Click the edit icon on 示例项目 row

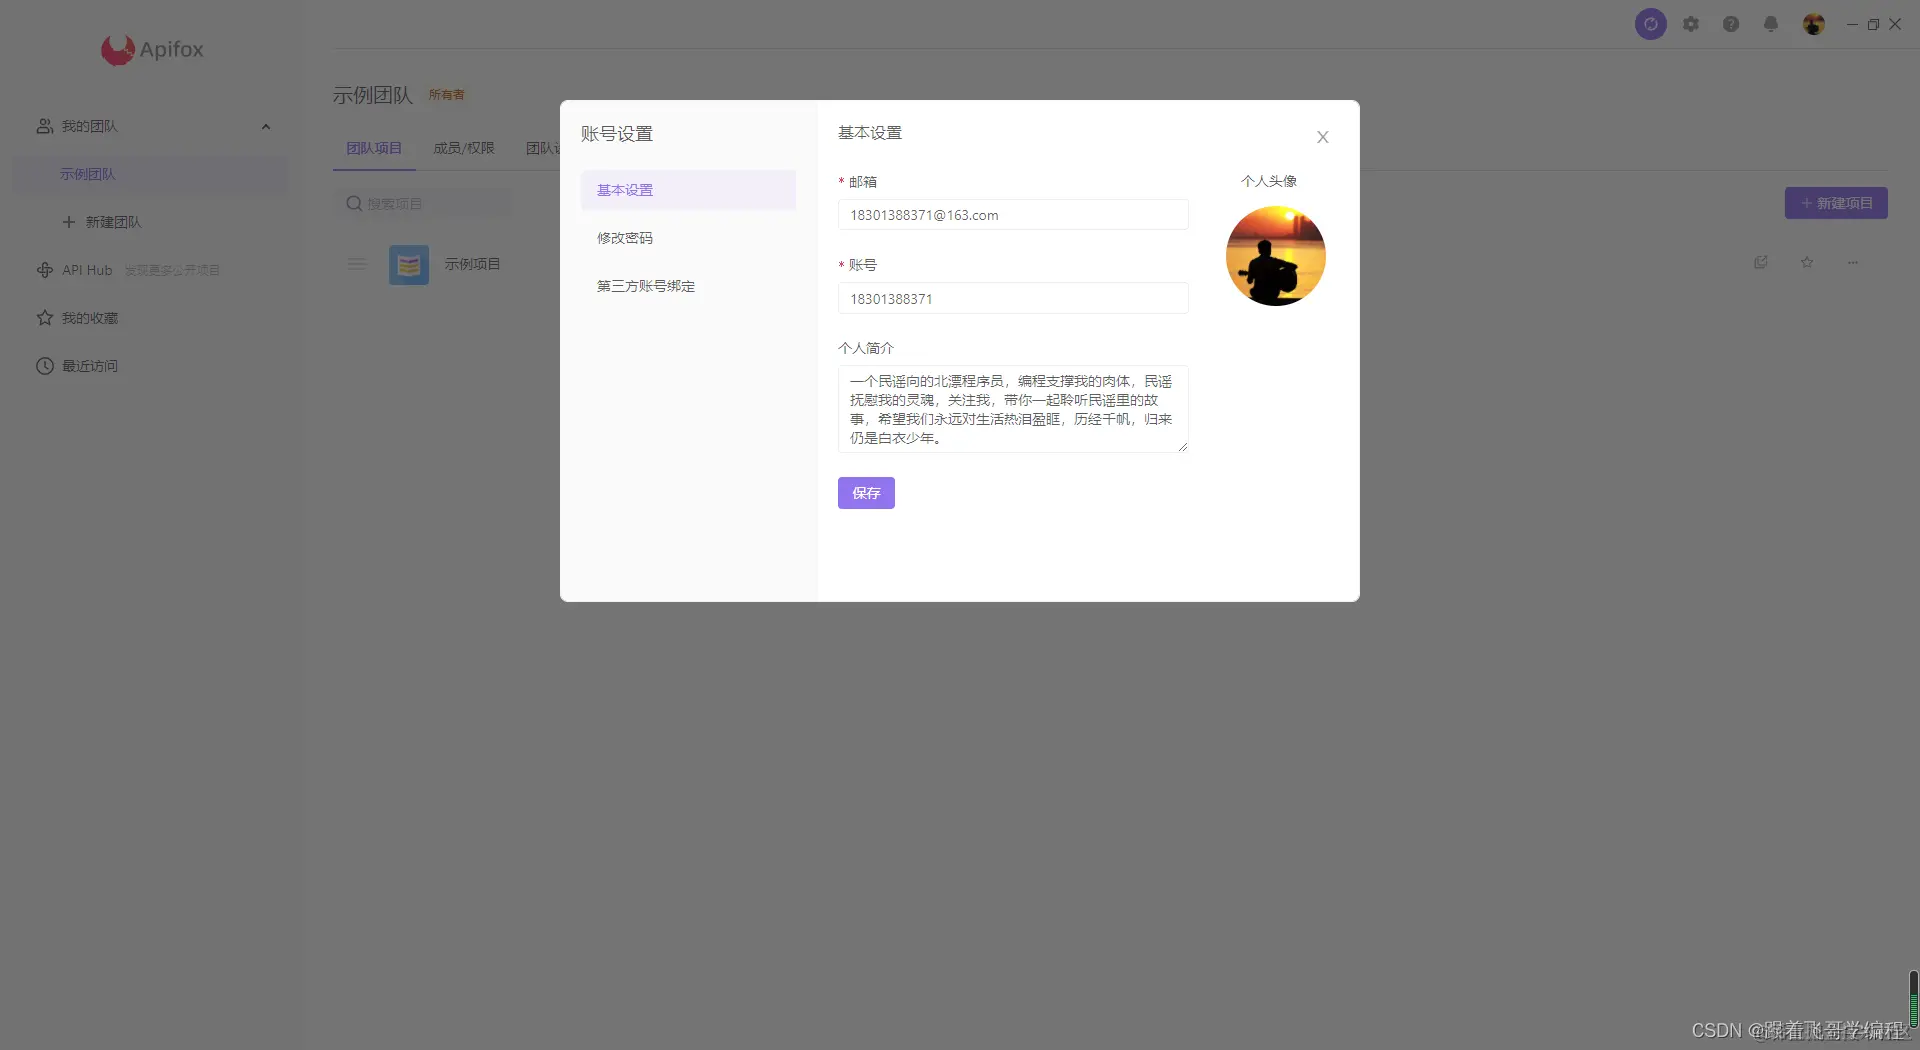click(1761, 262)
